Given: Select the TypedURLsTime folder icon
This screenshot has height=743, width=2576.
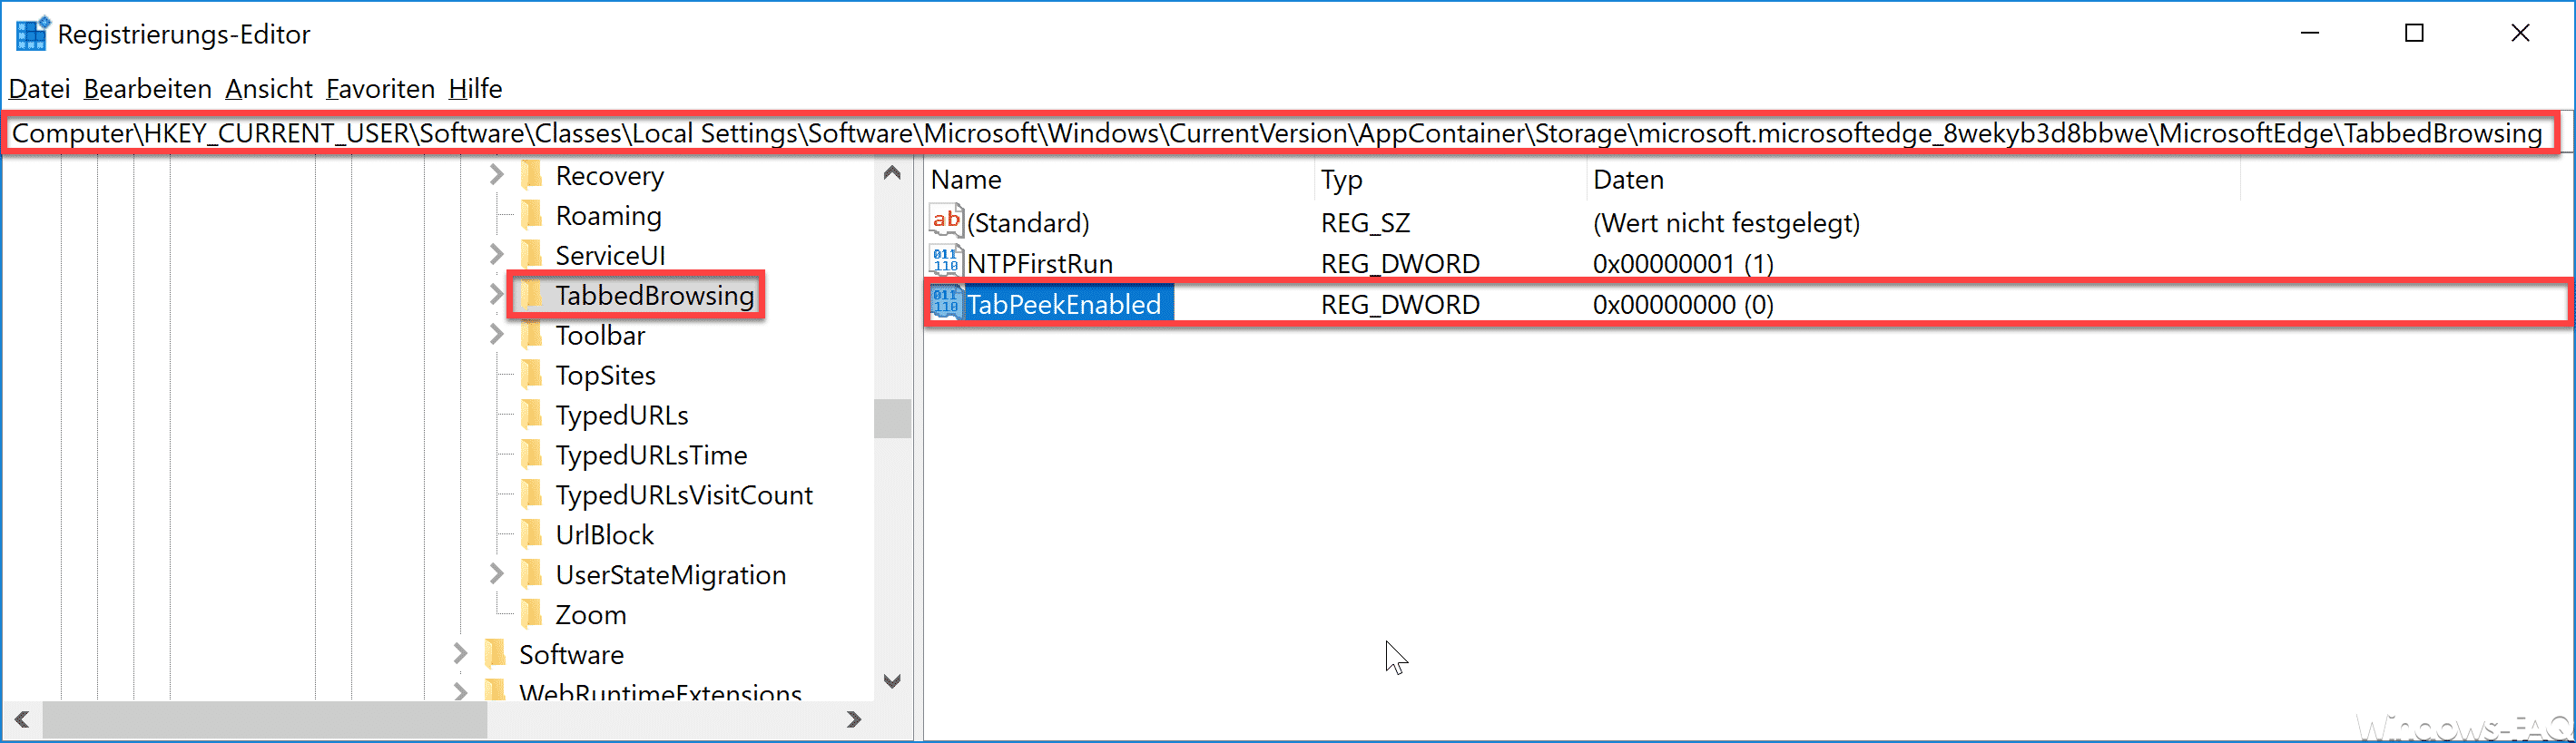Looking at the screenshot, I should [x=533, y=455].
